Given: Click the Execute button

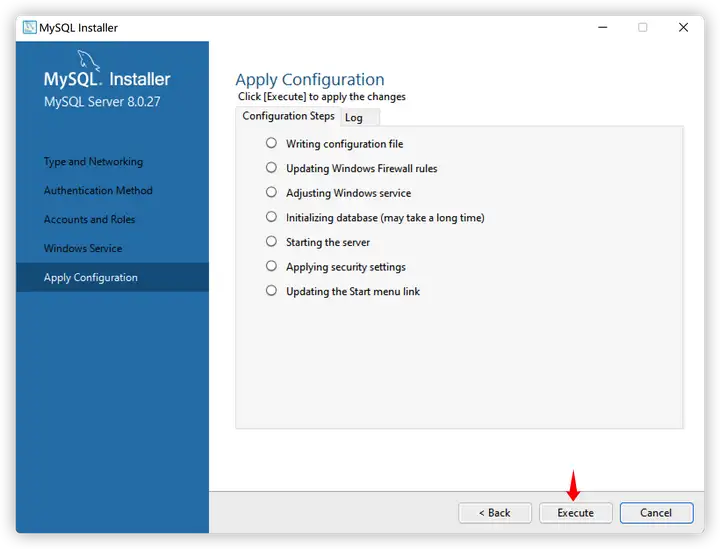Looking at the screenshot, I should [x=576, y=513].
